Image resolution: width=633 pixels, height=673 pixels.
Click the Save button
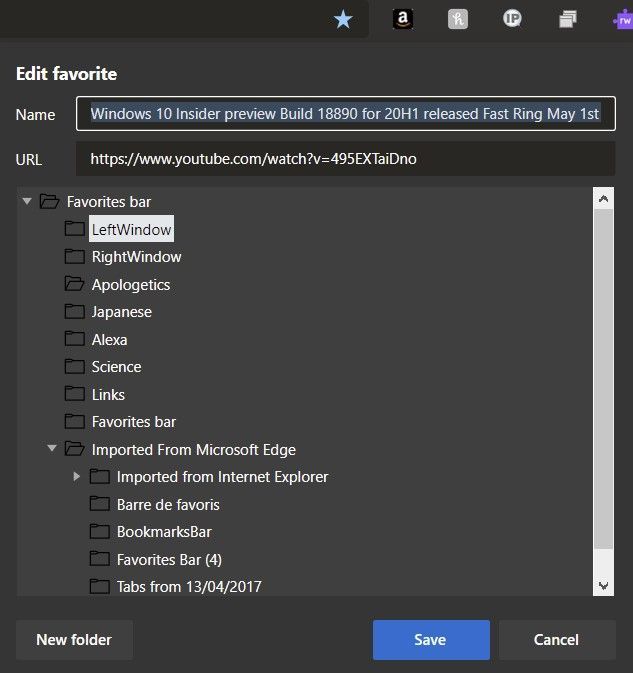(x=431, y=640)
